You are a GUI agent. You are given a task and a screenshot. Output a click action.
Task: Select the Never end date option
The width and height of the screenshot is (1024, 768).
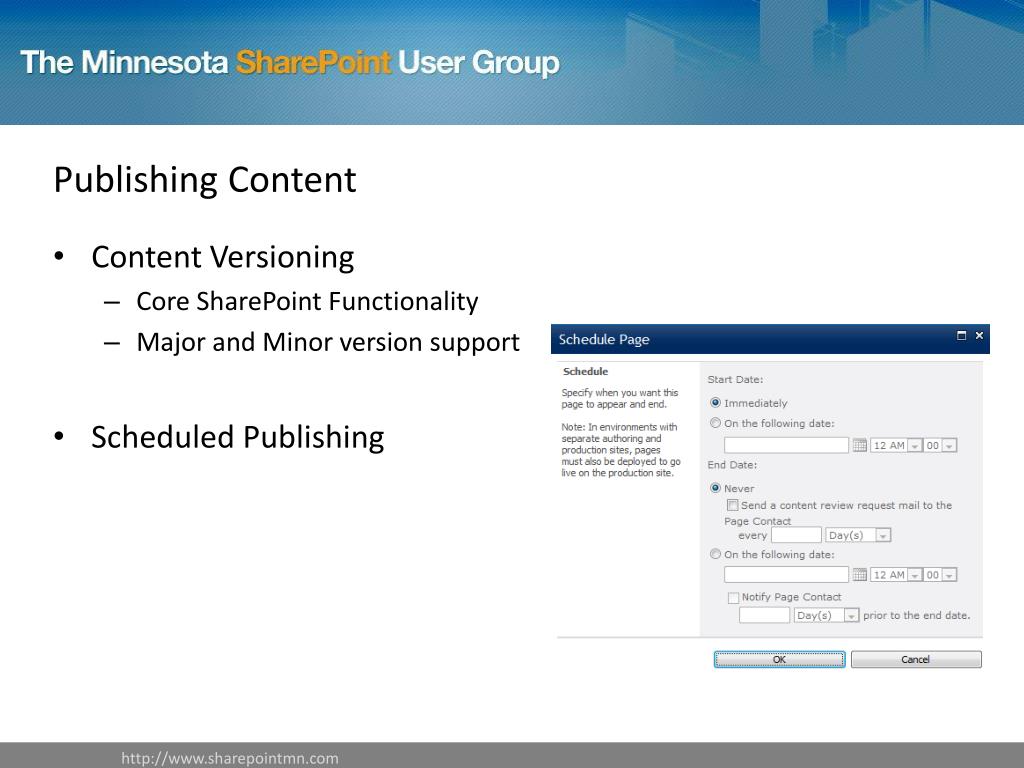[x=715, y=488]
